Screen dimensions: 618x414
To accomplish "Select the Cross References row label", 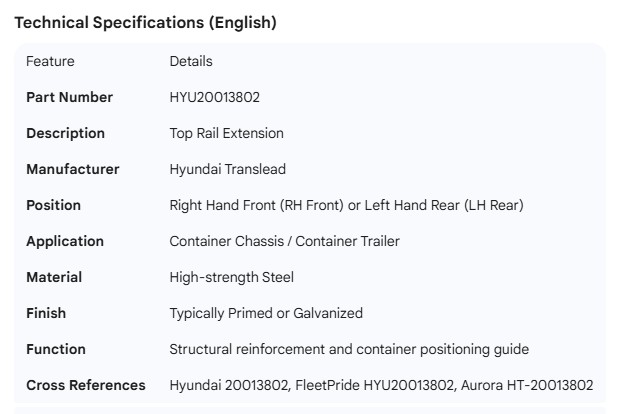I will click(x=85, y=385).
